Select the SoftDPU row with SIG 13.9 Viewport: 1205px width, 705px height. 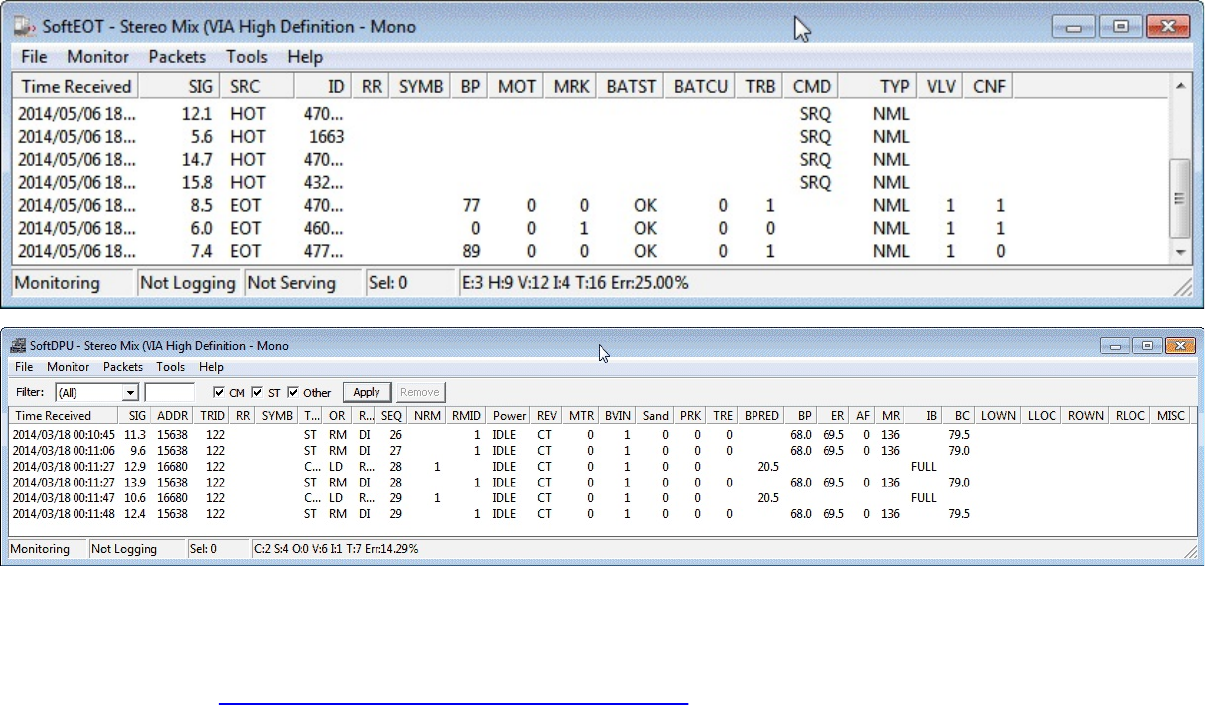pos(601,482)
